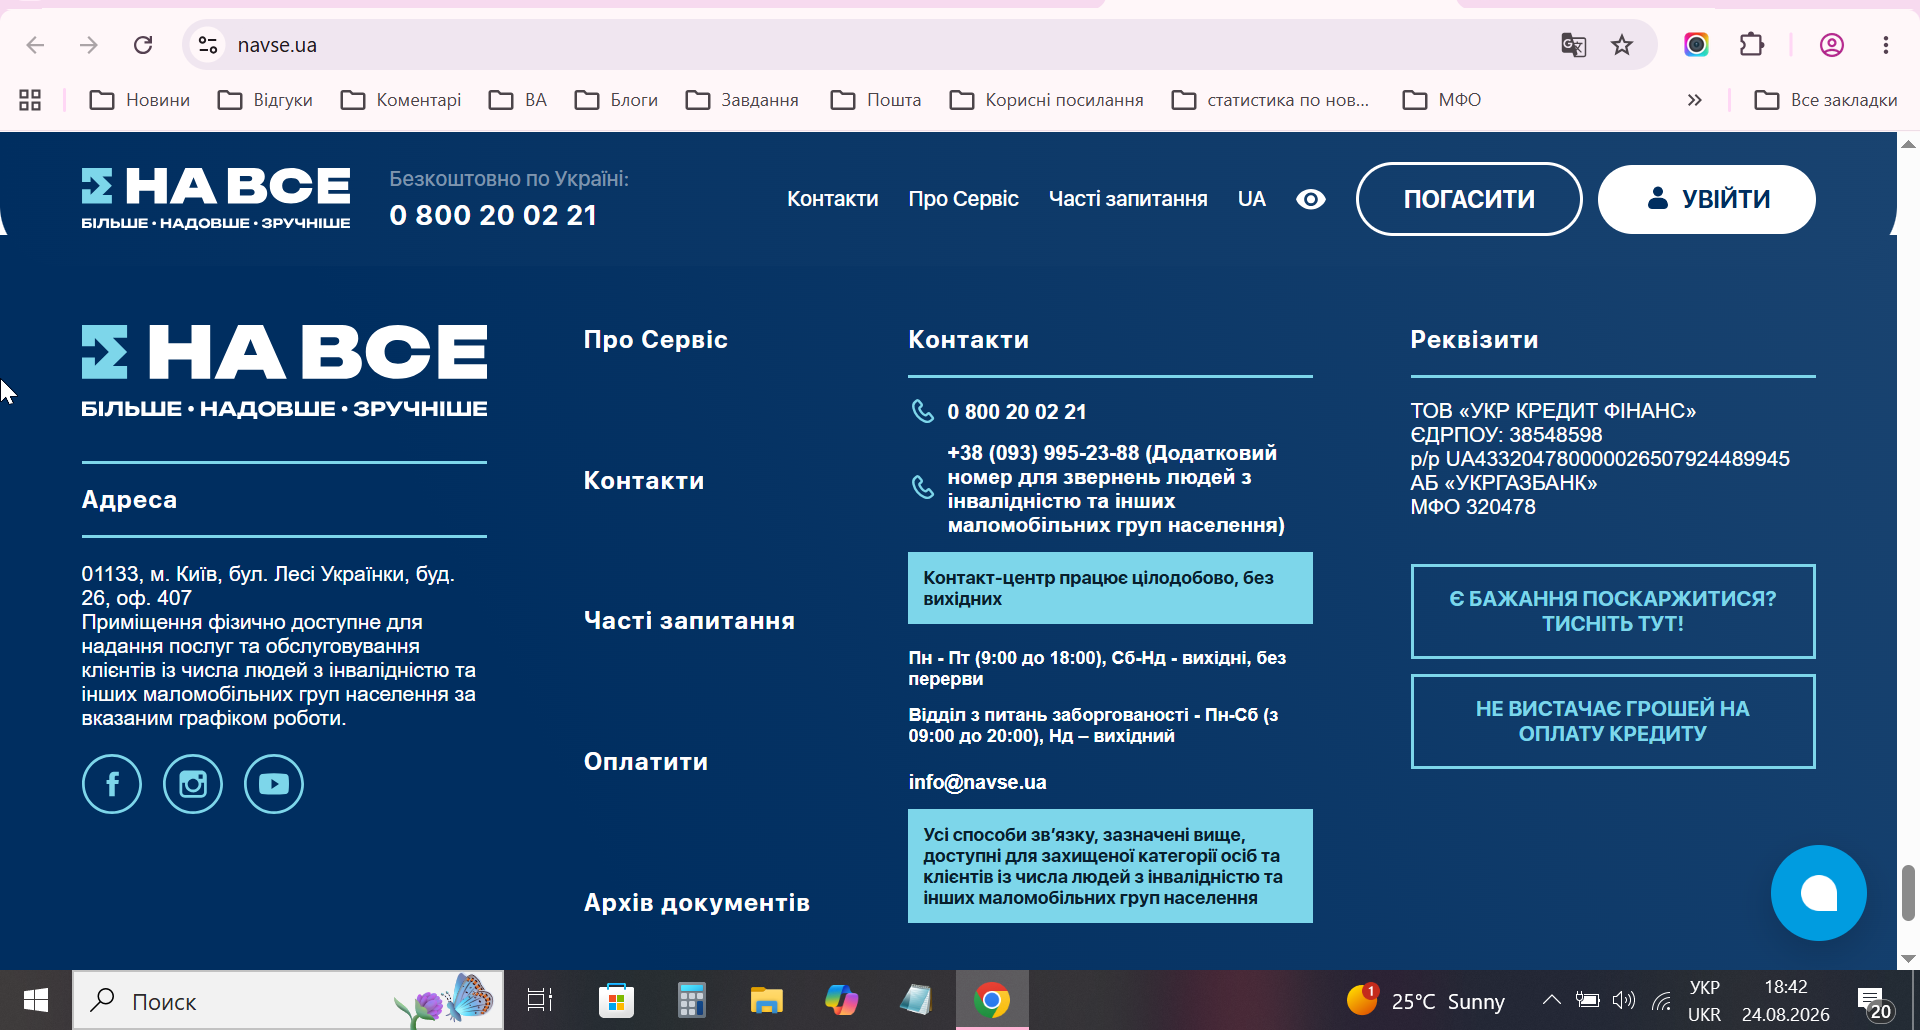Switch to Chrome on the taskbar
The width and height of the screenshot is (1920, 1030).
click(x=992, y=1000)
